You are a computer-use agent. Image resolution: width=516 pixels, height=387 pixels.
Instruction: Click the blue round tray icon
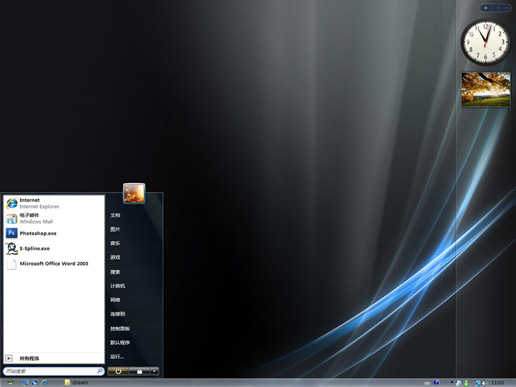point(436,382)
